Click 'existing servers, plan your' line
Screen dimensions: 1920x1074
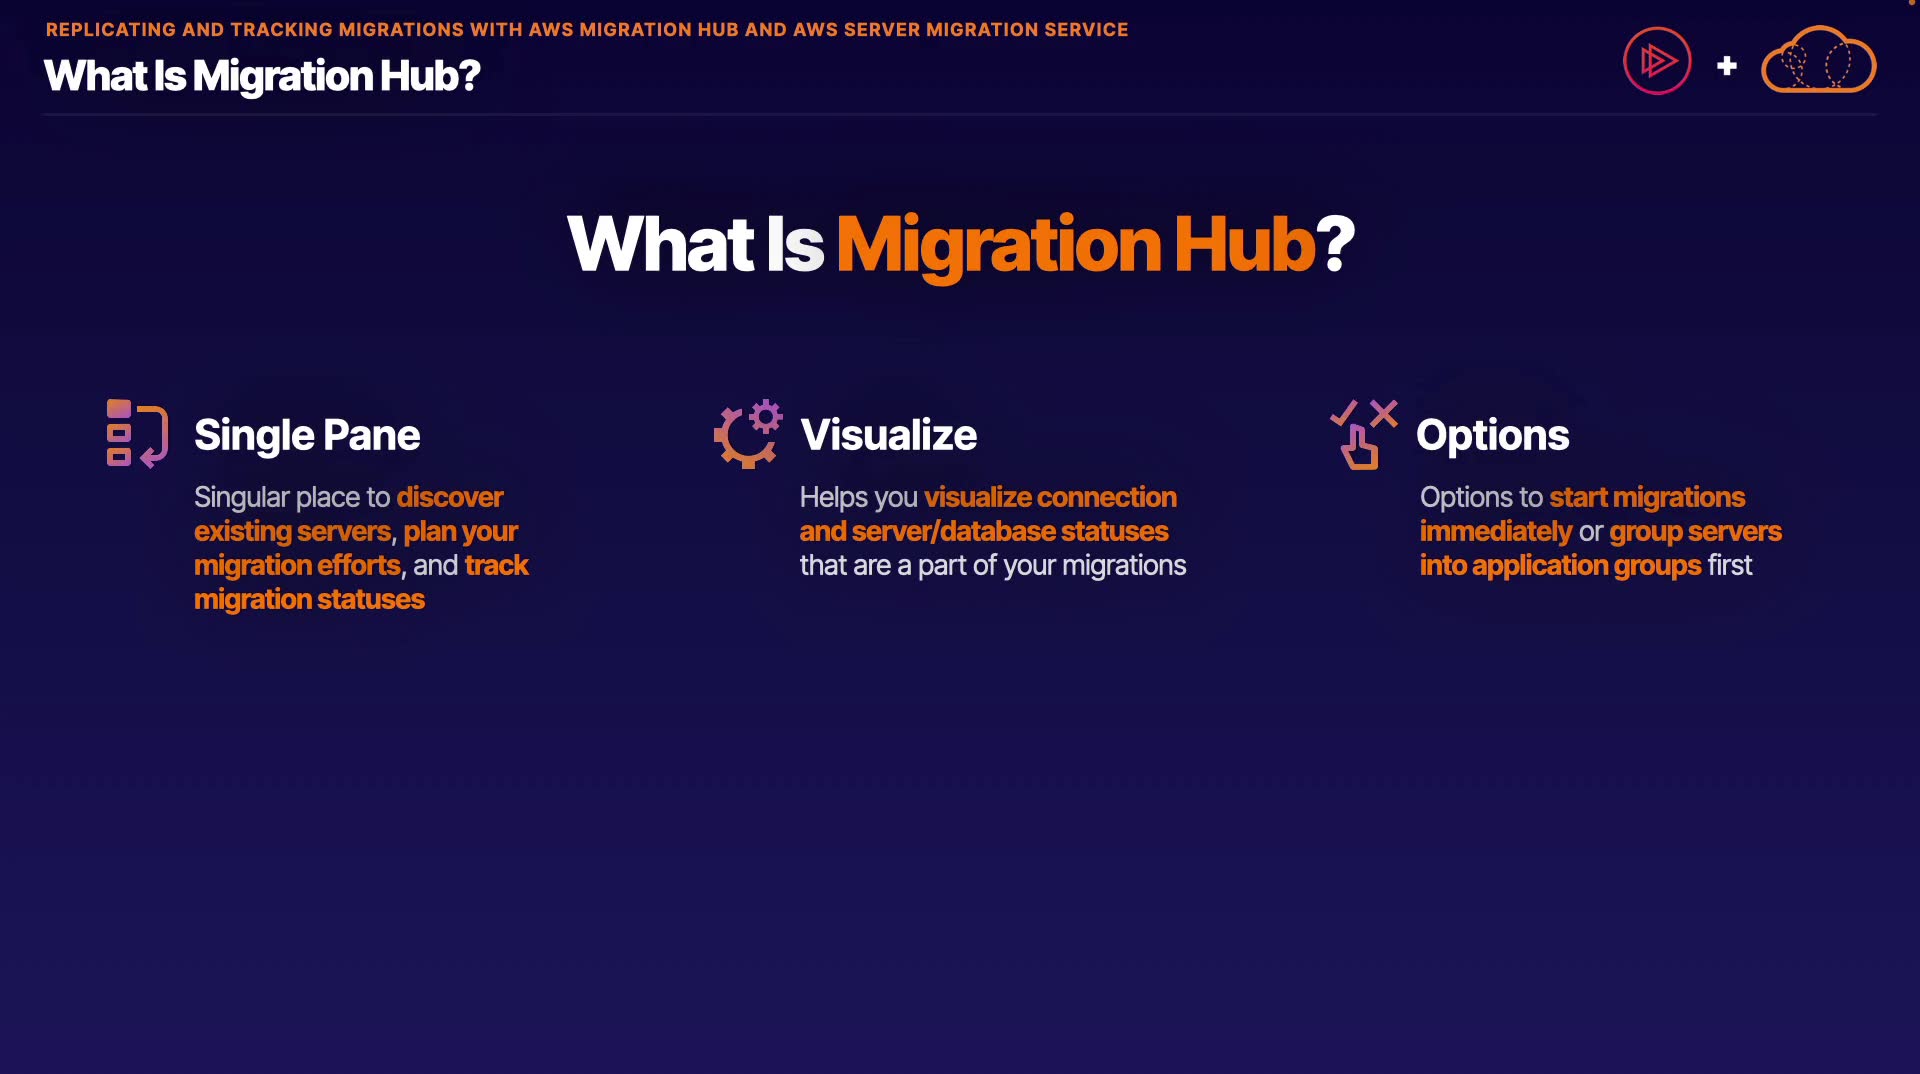(356, 531)
